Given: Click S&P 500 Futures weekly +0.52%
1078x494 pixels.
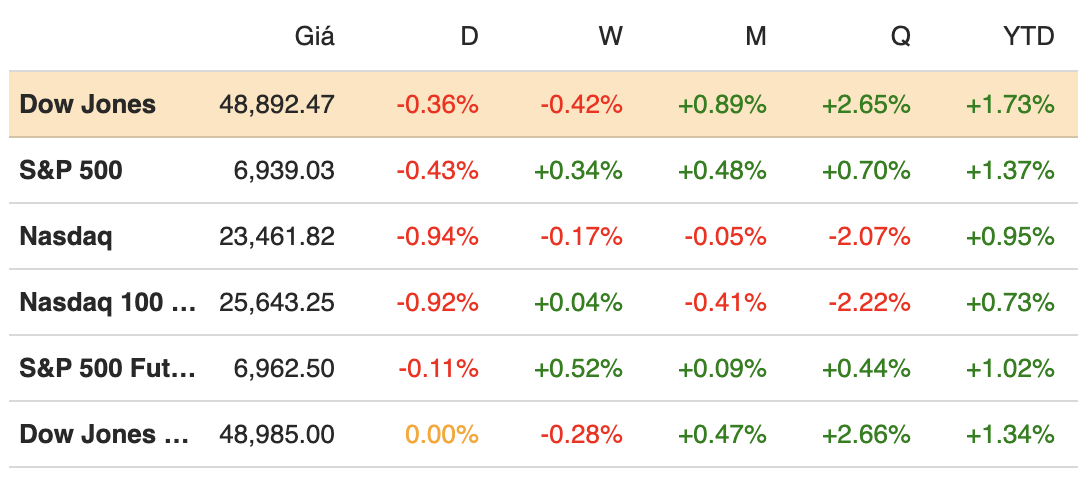Looking at the screenshot, I should [x=578, y=368].
